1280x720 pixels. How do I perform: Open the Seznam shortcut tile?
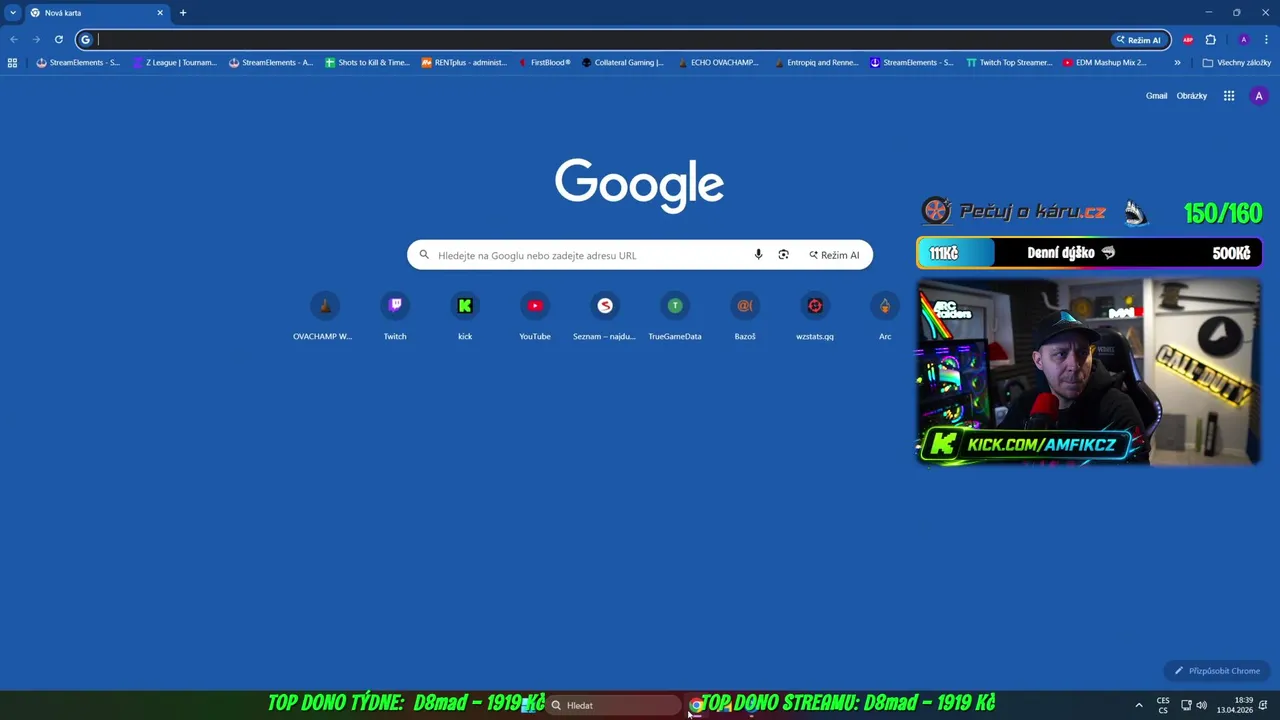[605, 317]
